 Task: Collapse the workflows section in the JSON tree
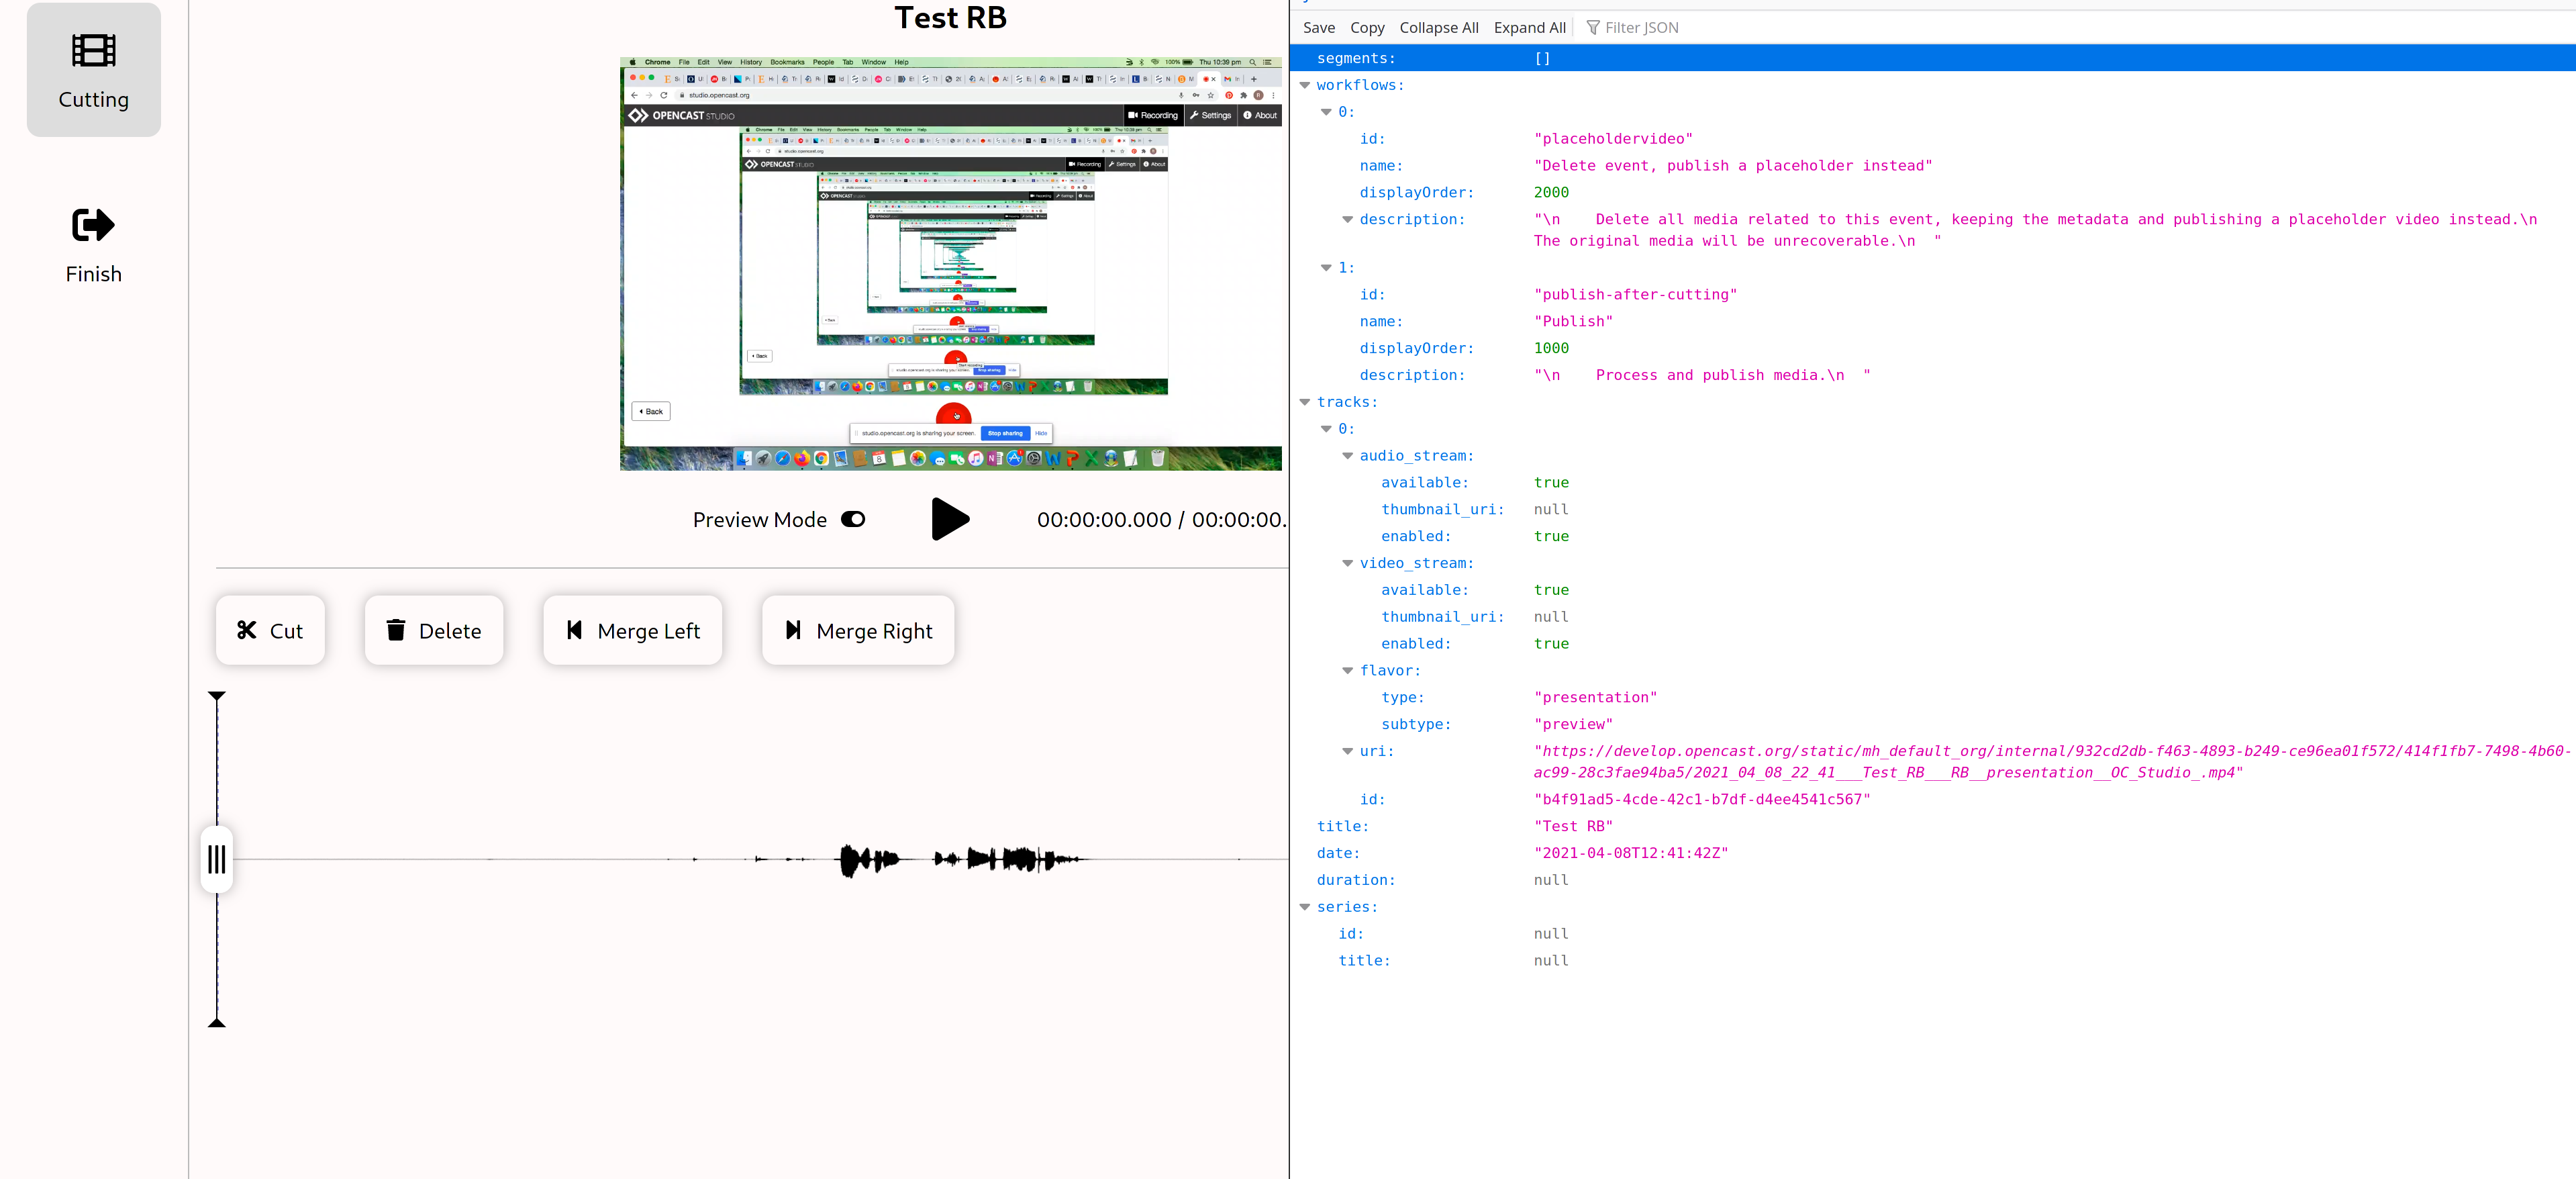1305,85
